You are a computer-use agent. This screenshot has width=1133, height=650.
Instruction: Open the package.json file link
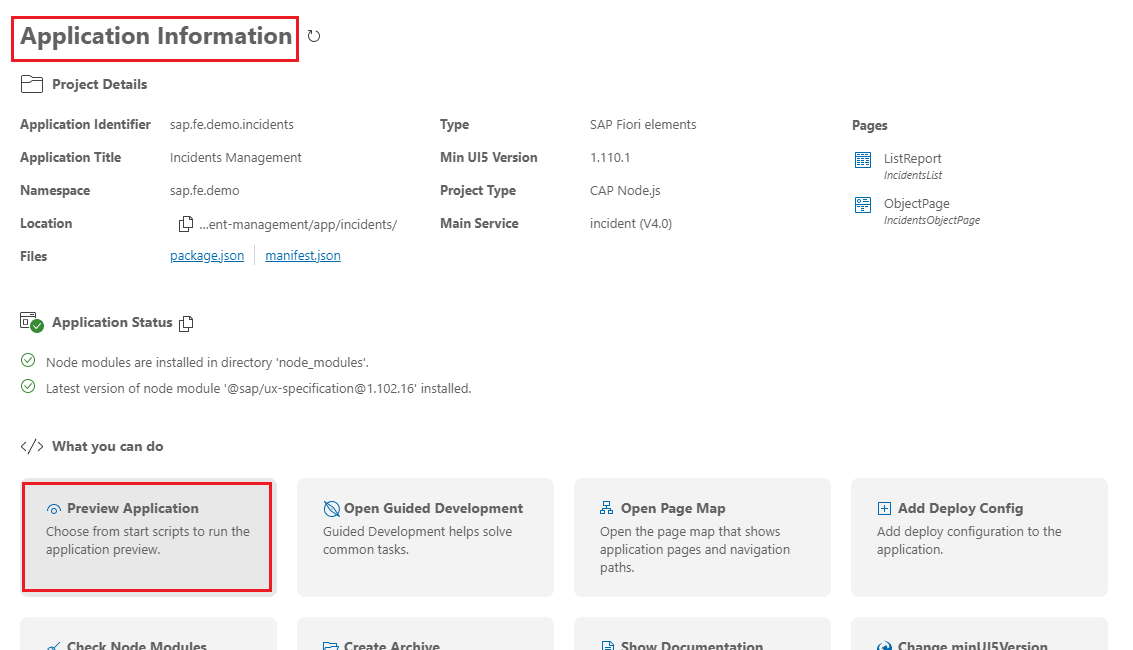[x=207, y=256]
